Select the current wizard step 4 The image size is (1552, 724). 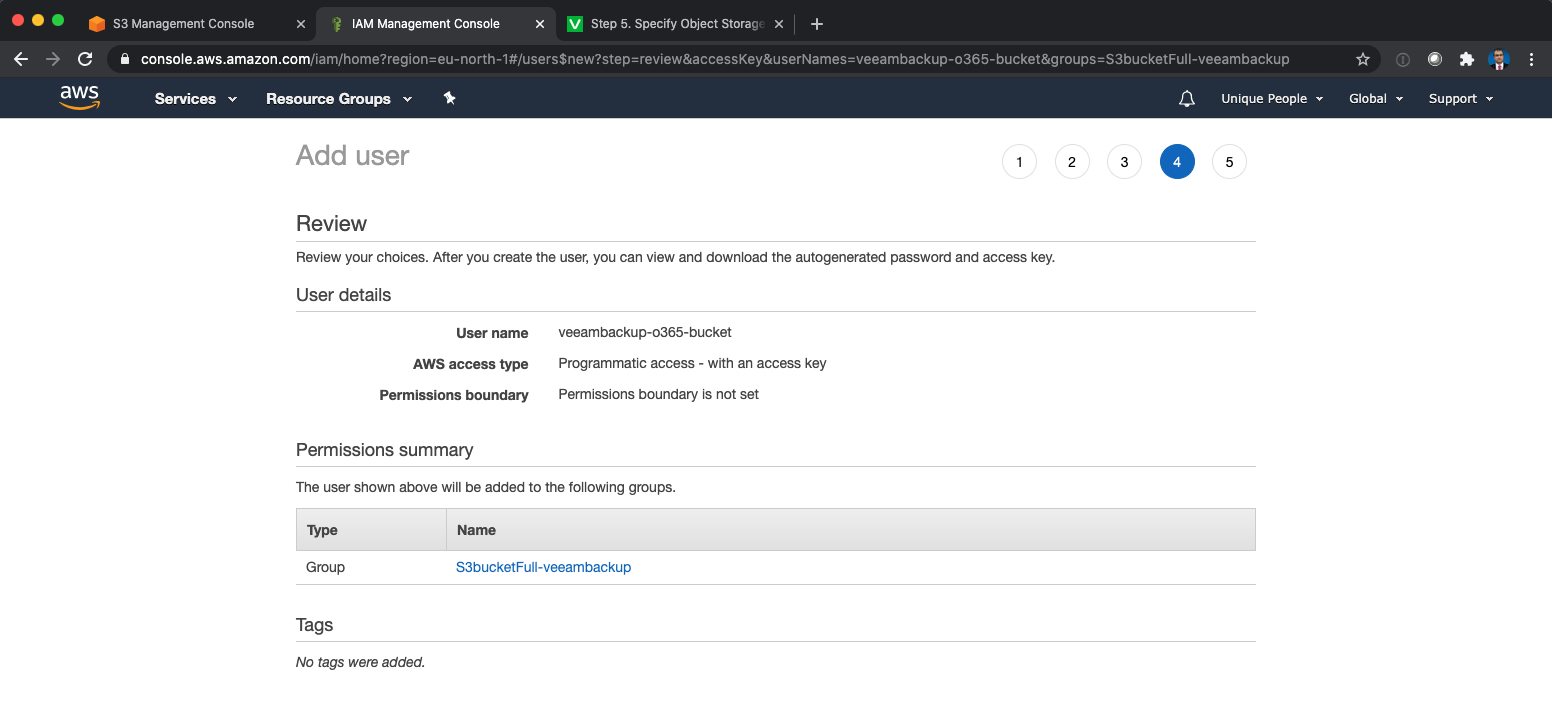(x=1177, y=162)
